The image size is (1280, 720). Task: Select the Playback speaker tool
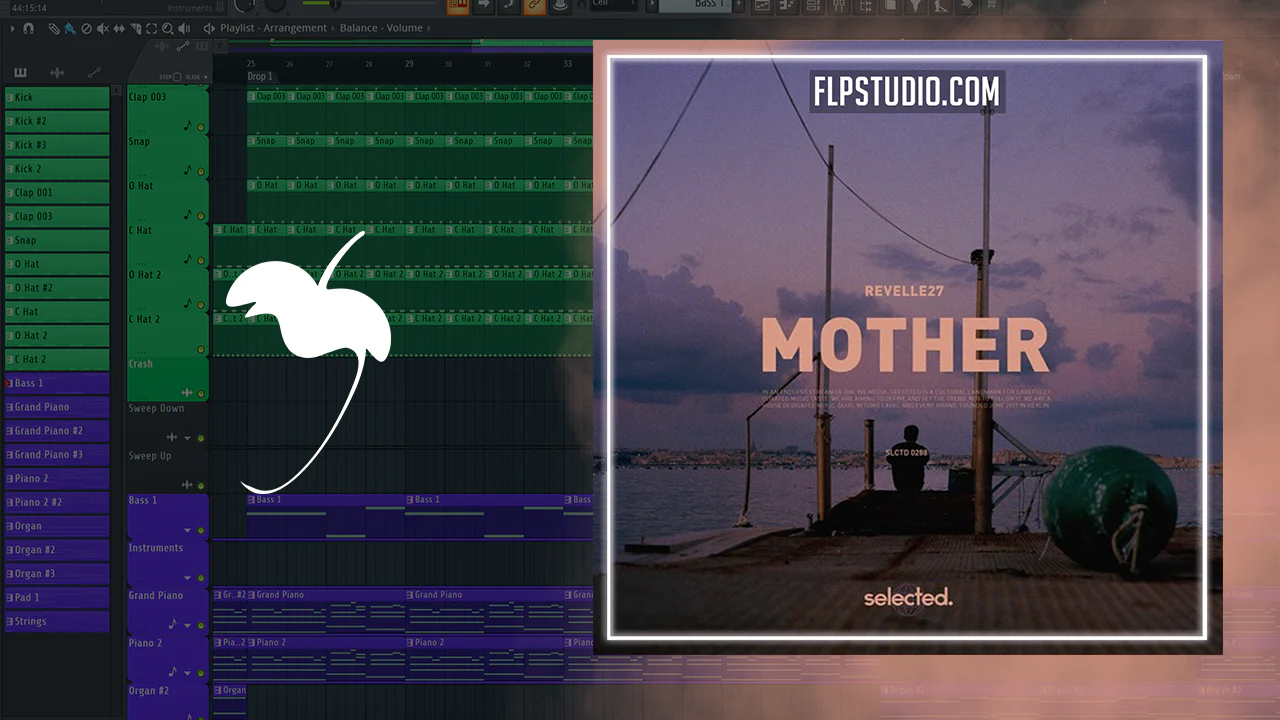[183, 28]
